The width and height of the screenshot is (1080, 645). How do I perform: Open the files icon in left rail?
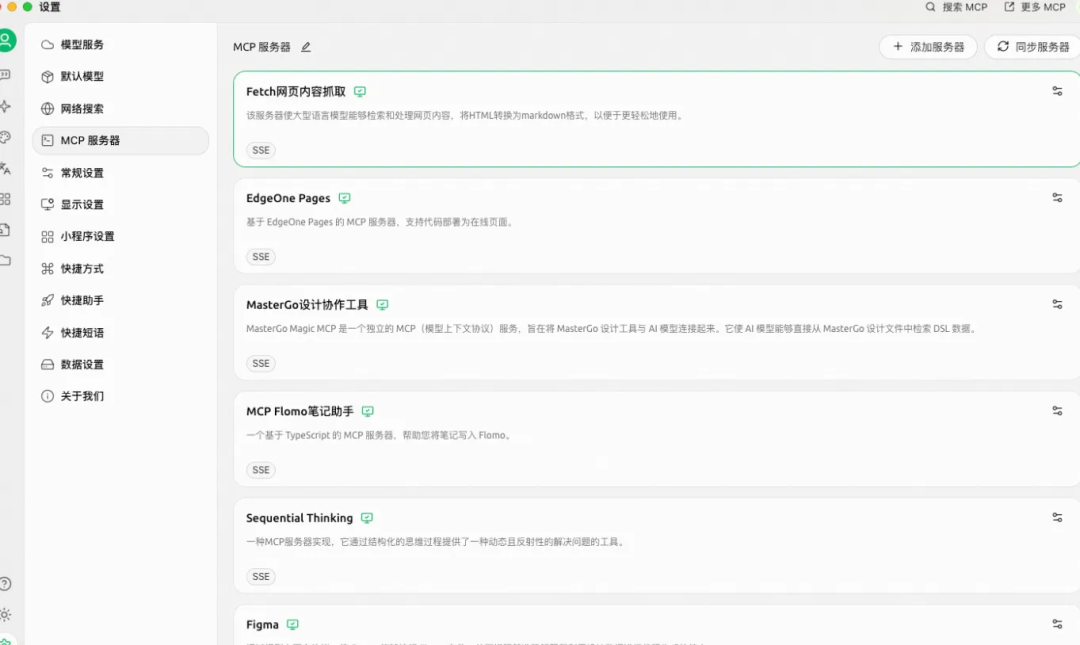(x=5, y=229)
